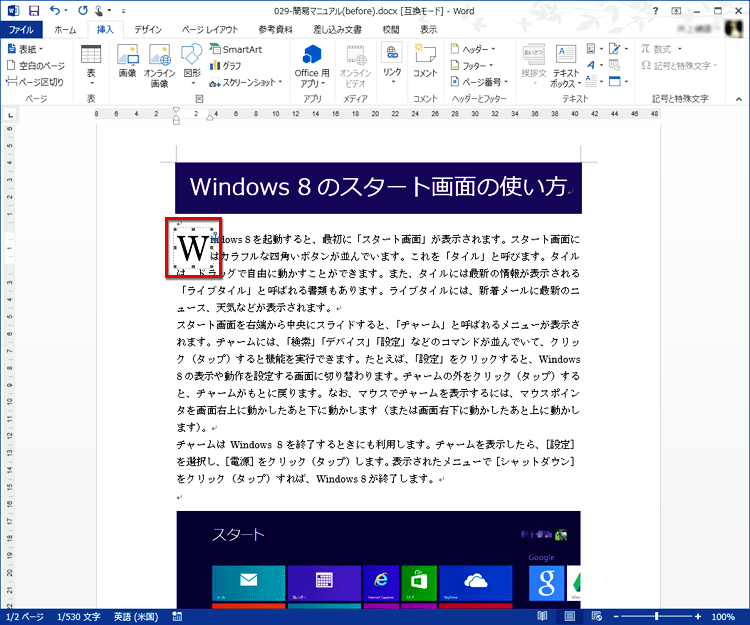Click the 1/2 ページ page indicator
Screen dimensions: 750x625
[x=25, y=617]
